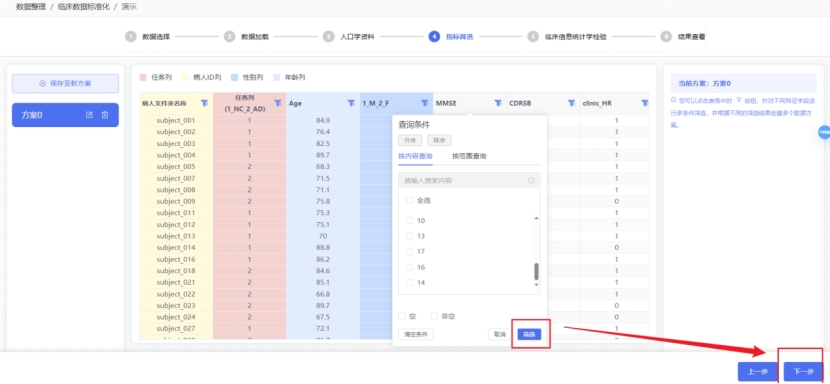Proceed with 下一步 button
This screenshot has width=830, height=384.
[804, 372]
